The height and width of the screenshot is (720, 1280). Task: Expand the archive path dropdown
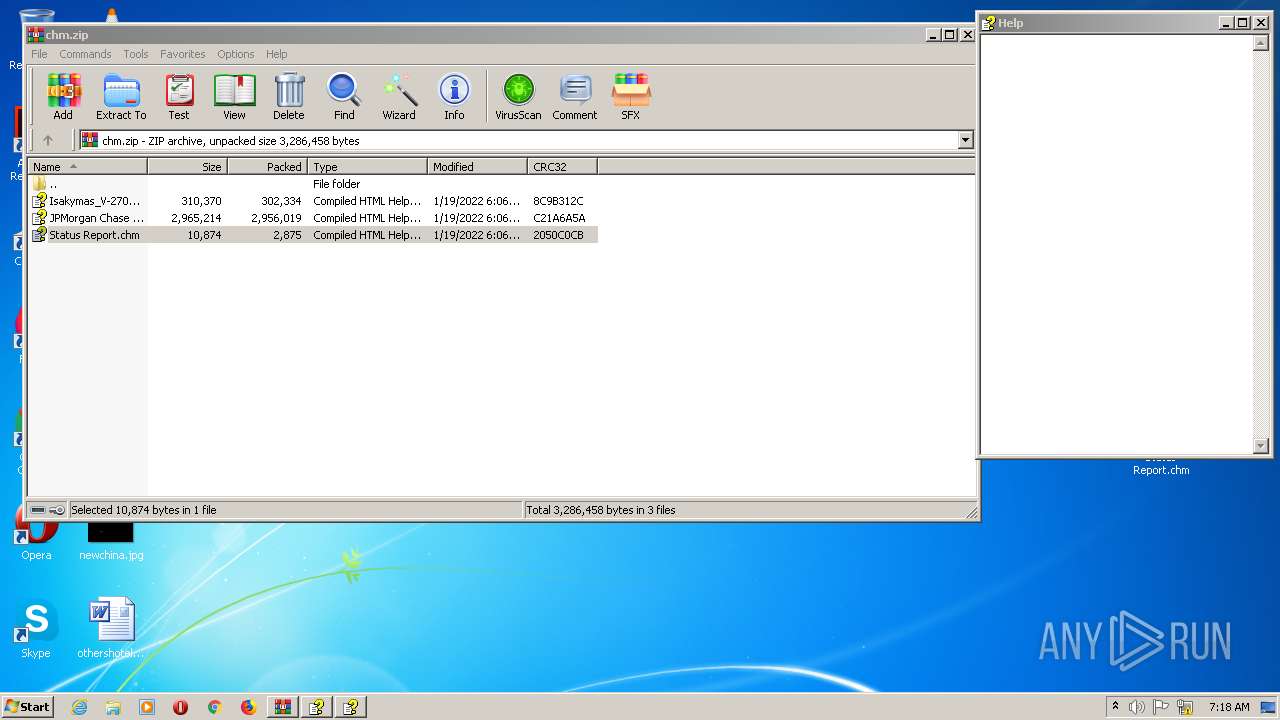(965, 141)
